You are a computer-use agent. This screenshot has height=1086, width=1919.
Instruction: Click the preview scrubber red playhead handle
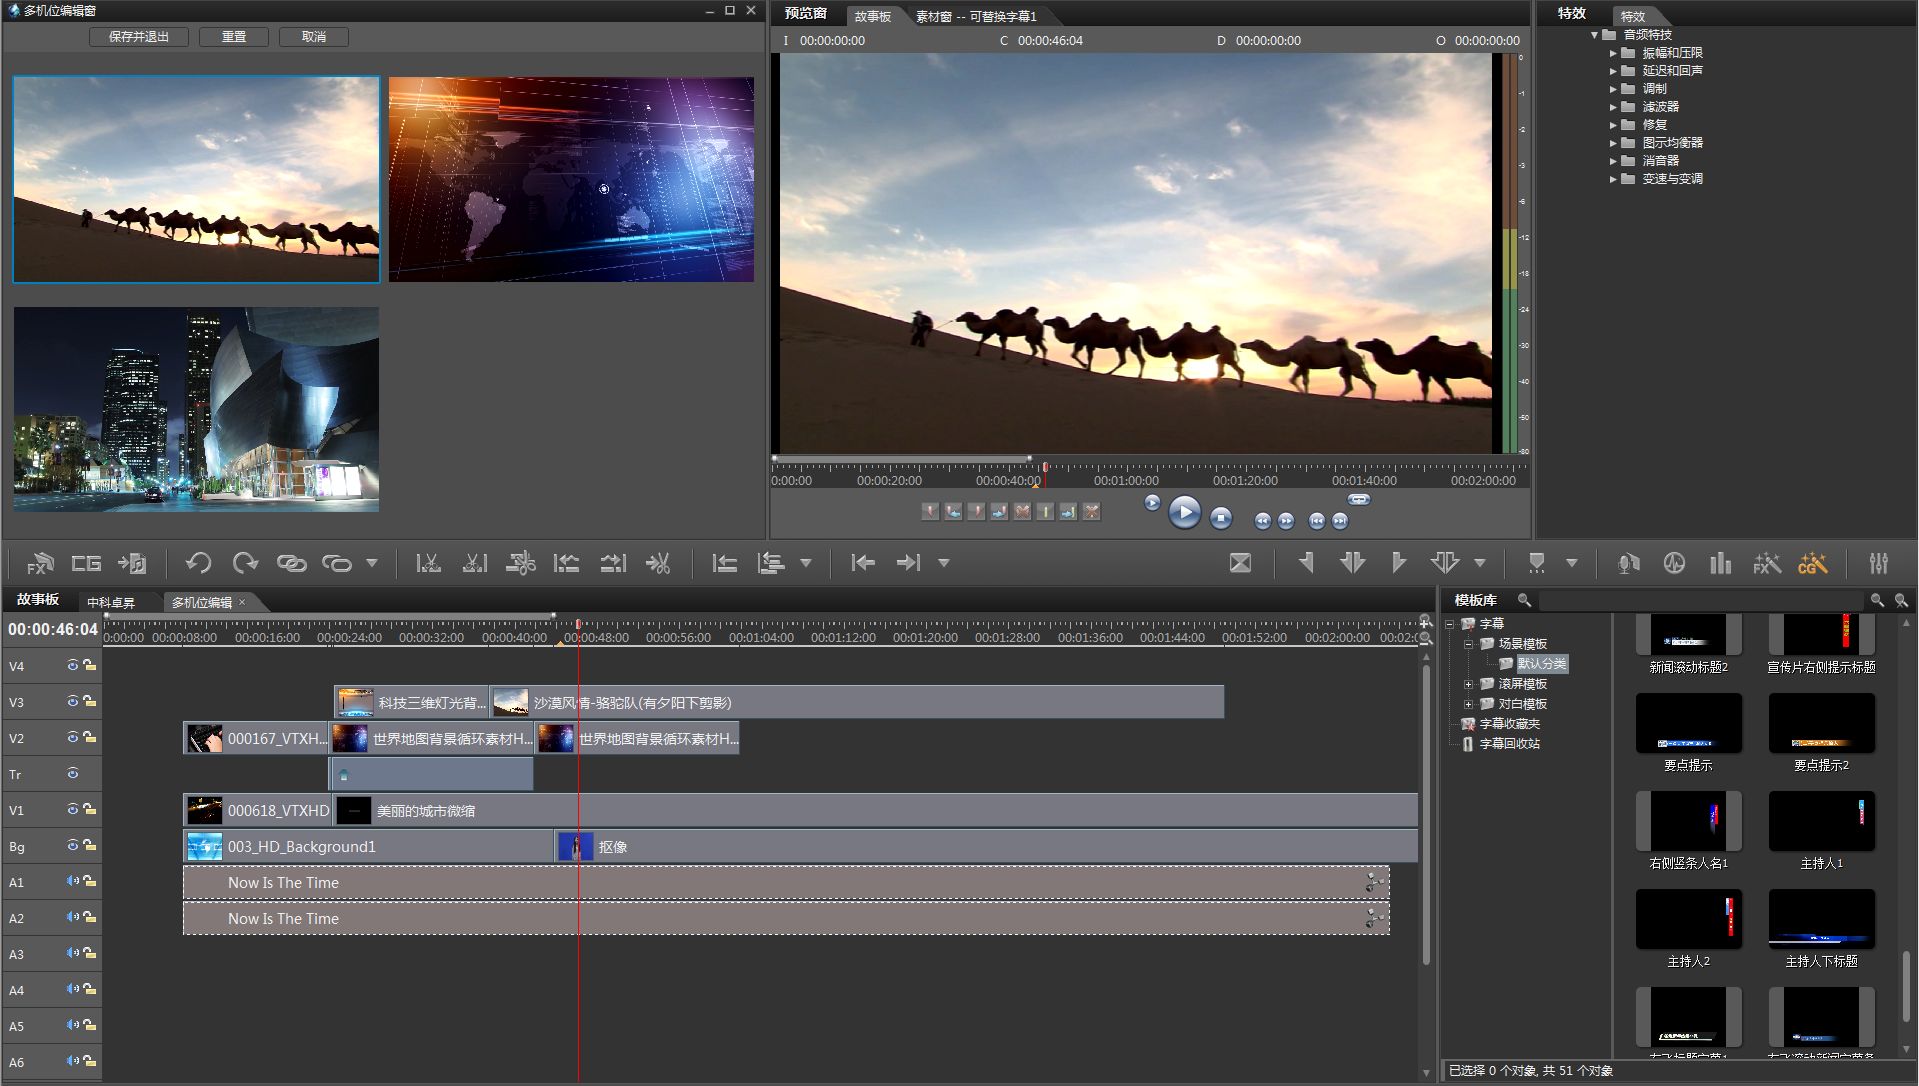coord(1045,467)
